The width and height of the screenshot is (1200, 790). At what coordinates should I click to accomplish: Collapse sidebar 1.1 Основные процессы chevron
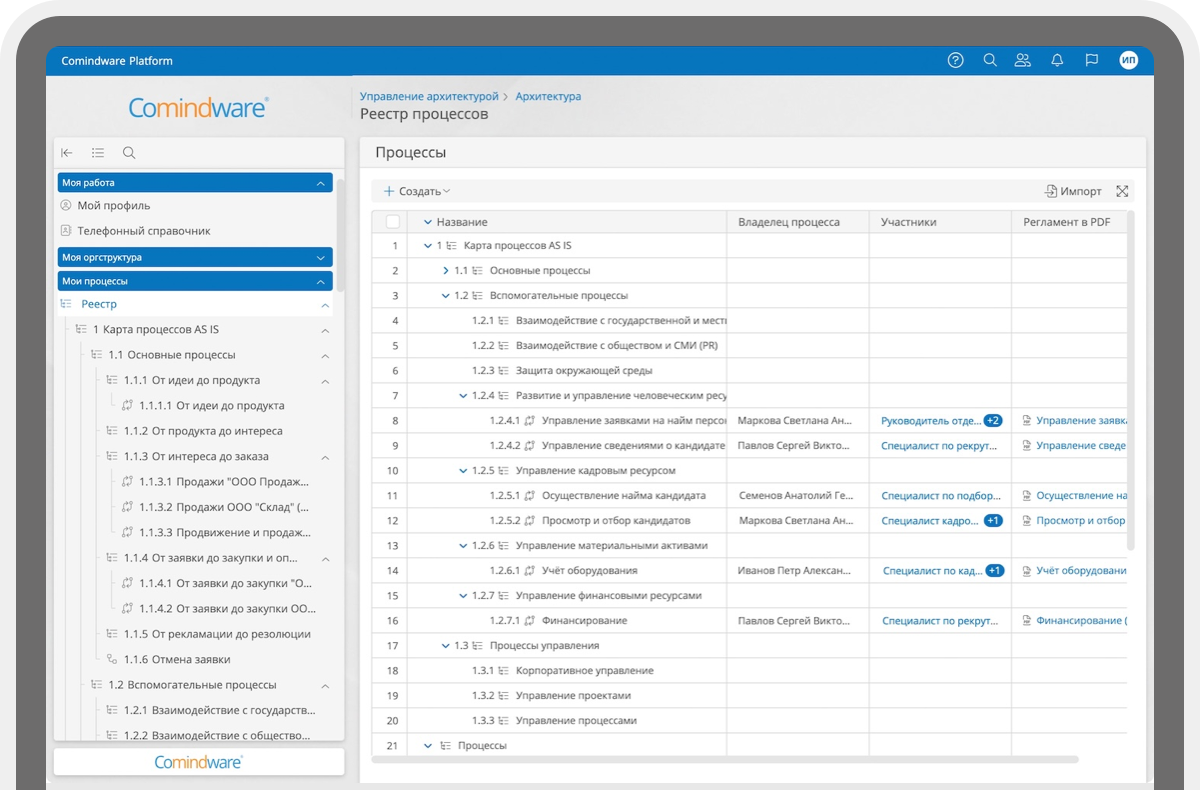coord(325,355)
